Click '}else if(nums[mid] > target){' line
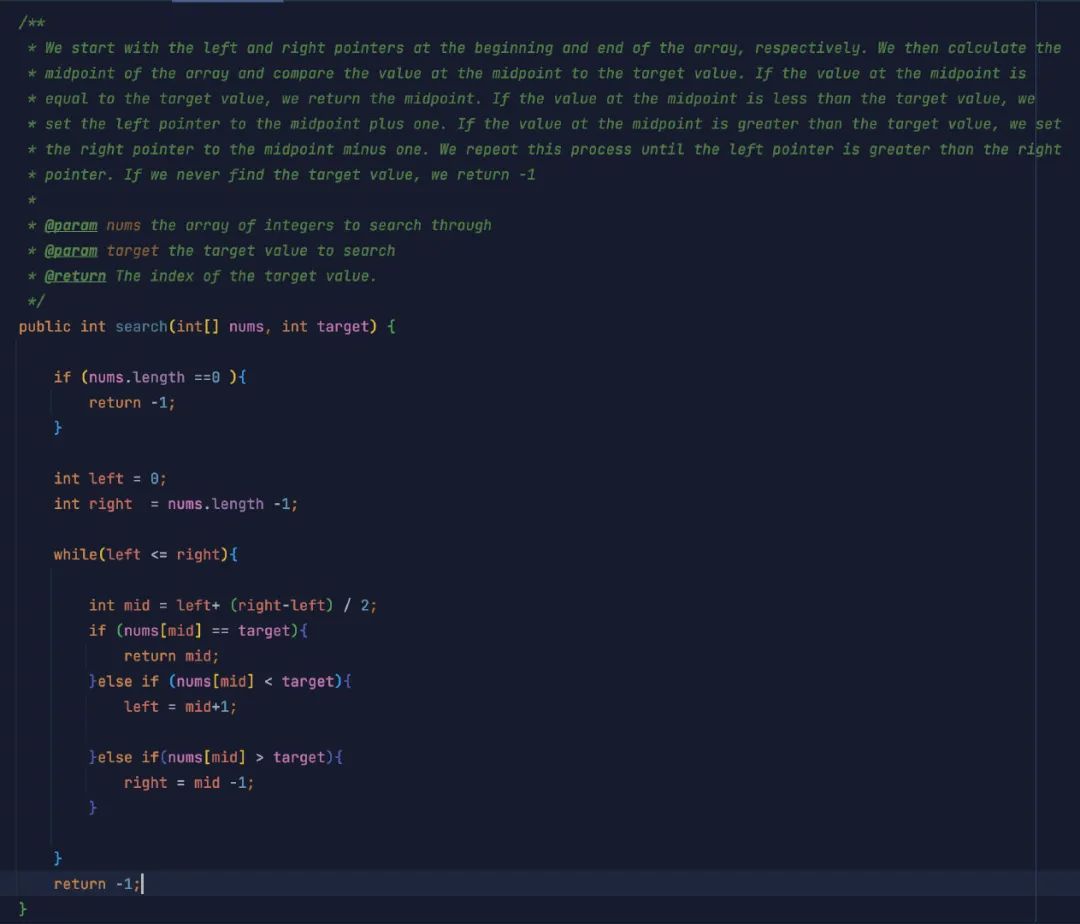The height and width of the screenshot is (924, 1080). 216,757
